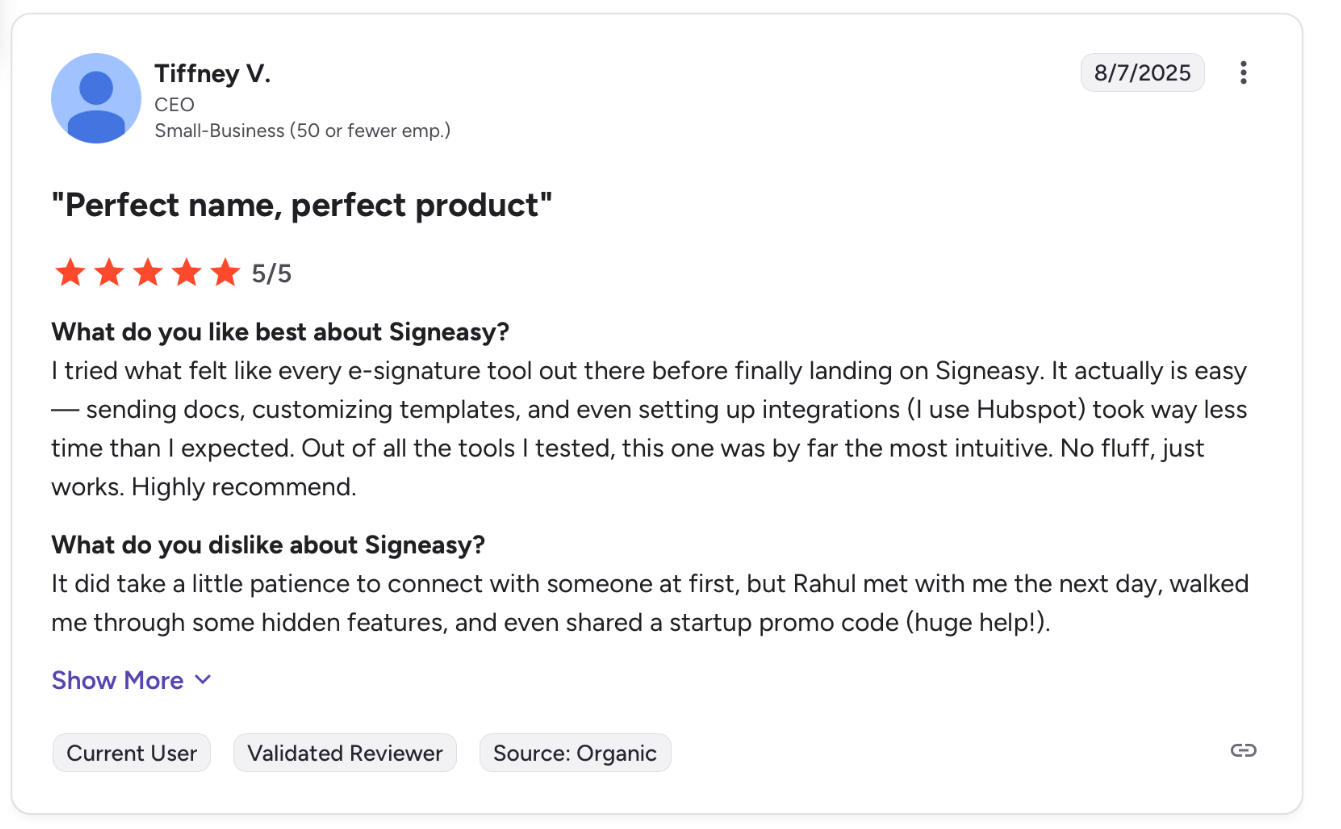This screenshot has height=829, width=1341.
Task: Click the fifth rating star
Action: [226, 272]
